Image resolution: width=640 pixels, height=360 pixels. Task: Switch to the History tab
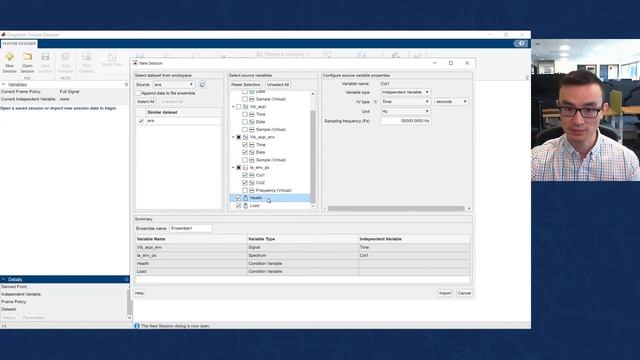pyautogui.click(x=9, y=318)
